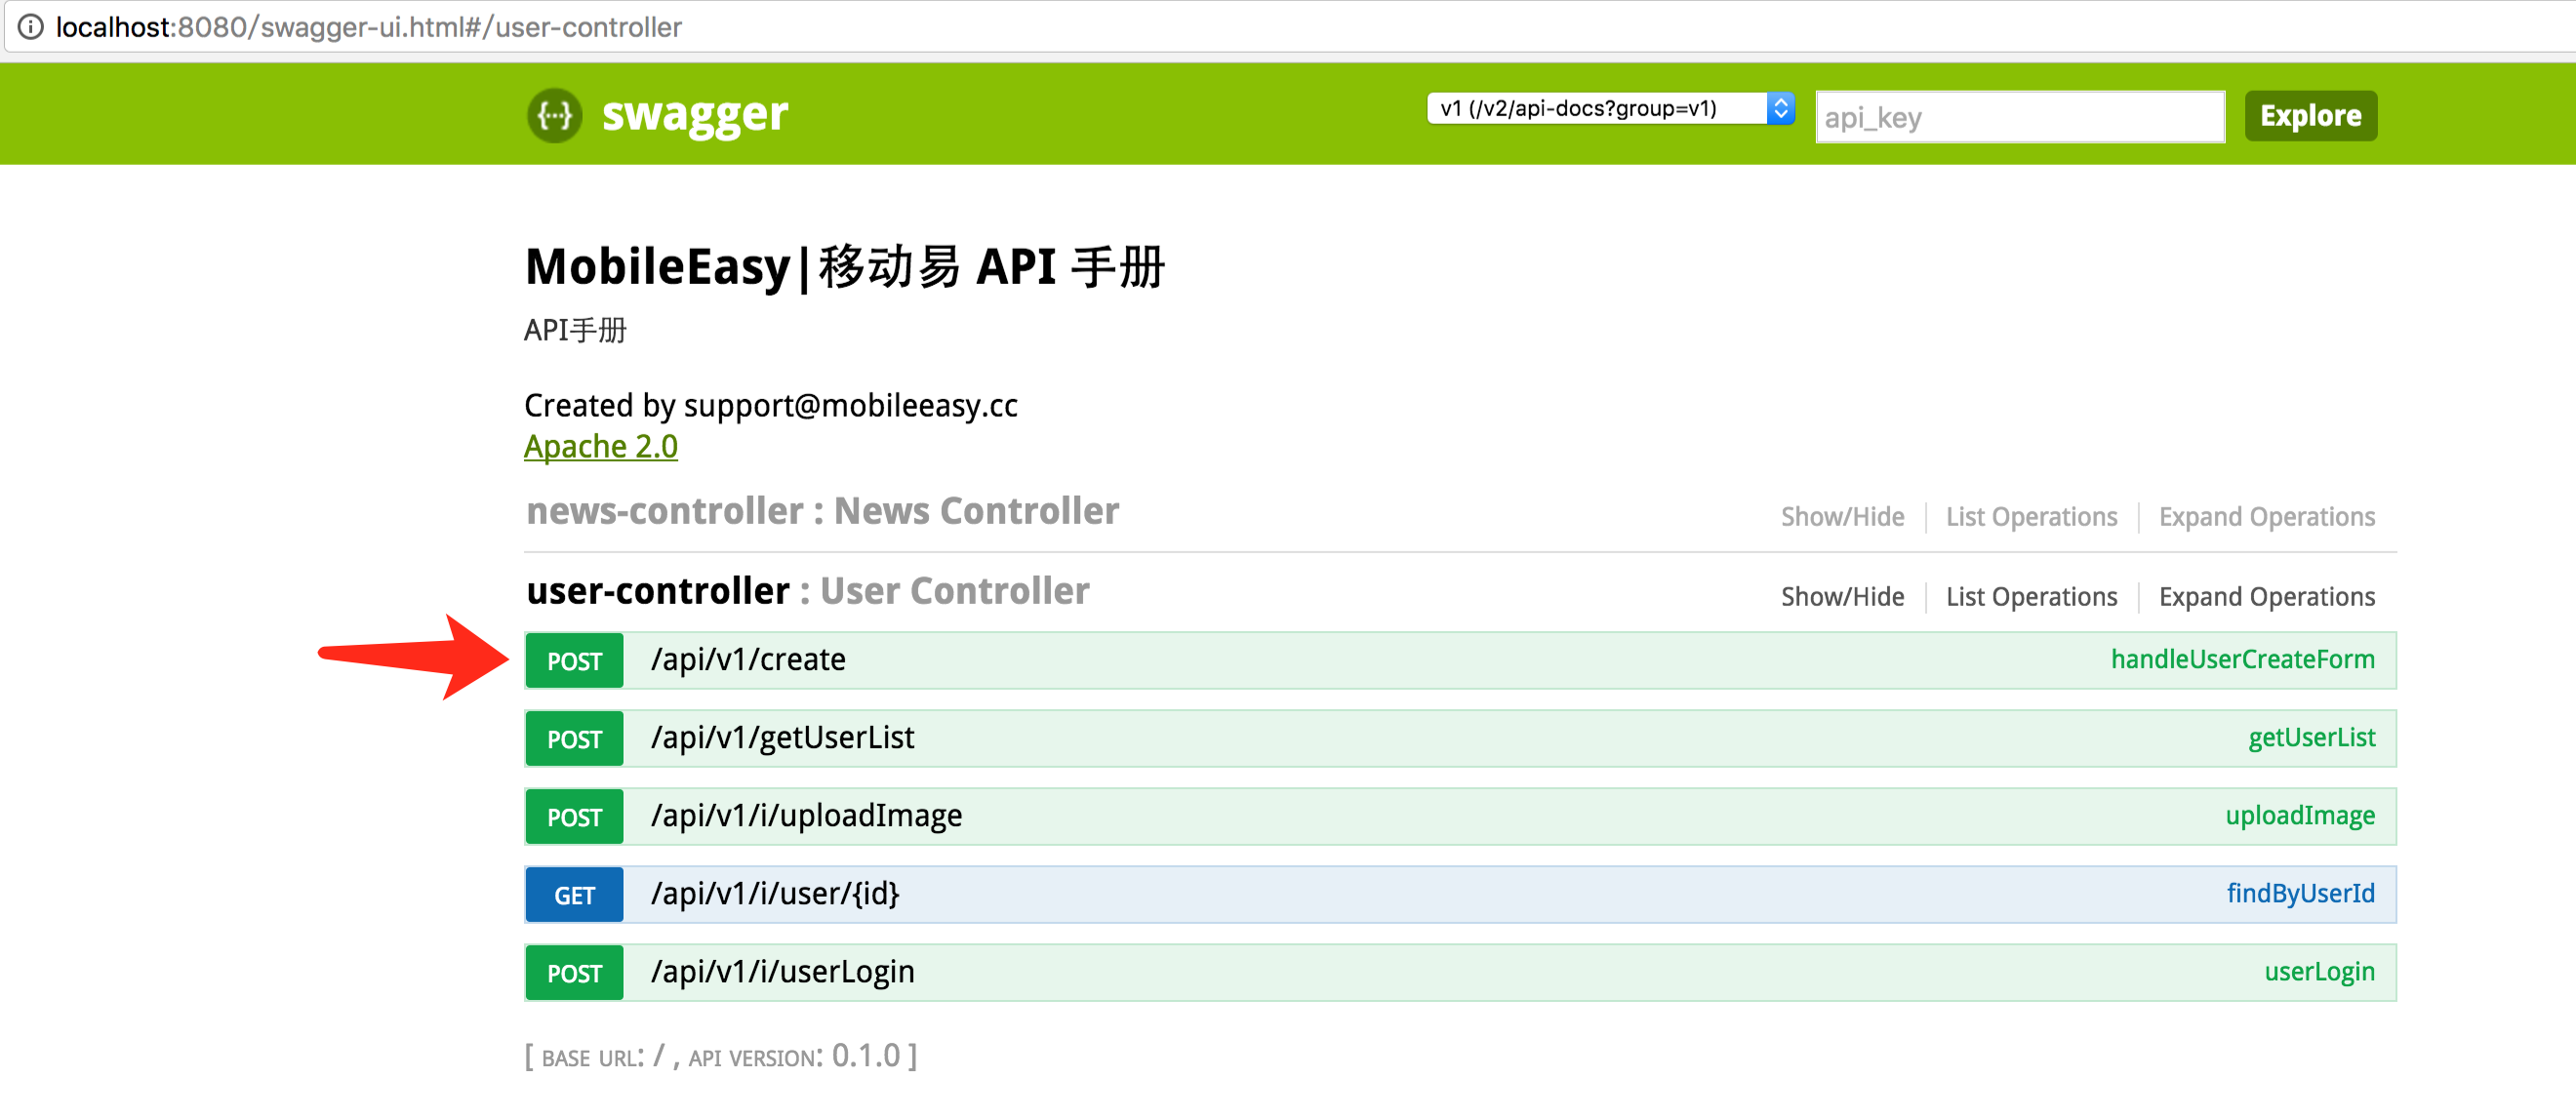The height and width of the screenshot is (1118, 2576).
Task: Click List Operations for user-controller
Action: tap(2031, 597)
